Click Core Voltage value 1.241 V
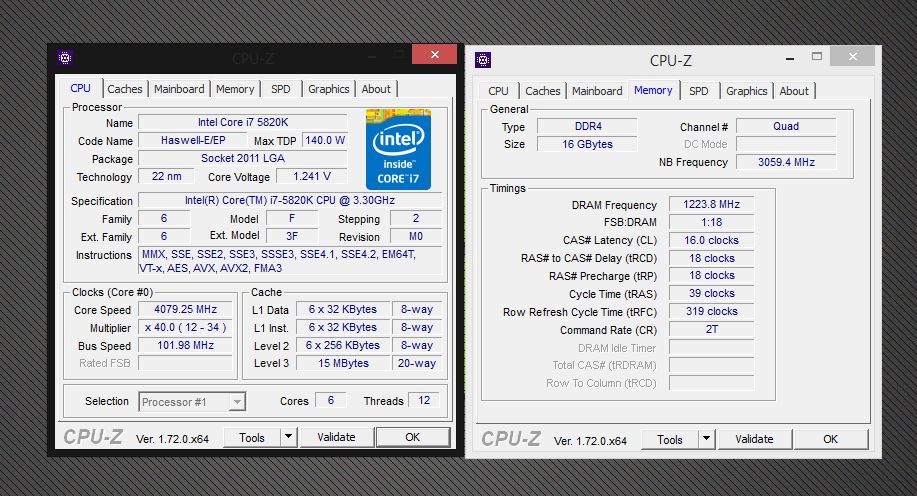 point(312,176)
